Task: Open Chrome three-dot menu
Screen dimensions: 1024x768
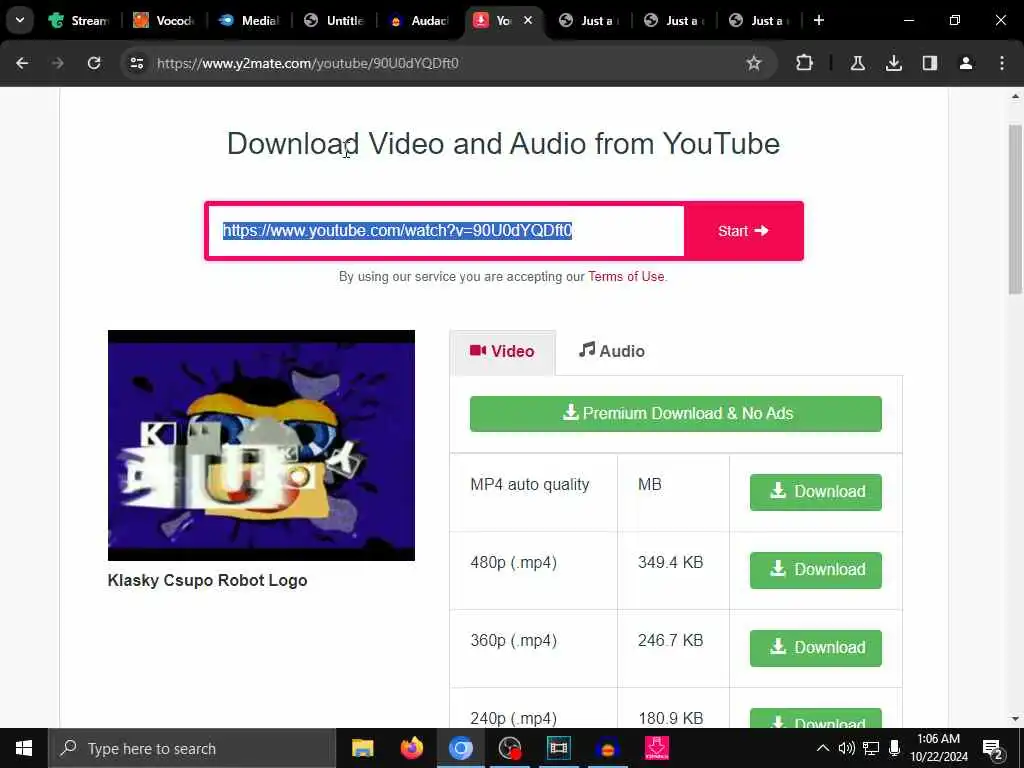Action: (x=1002, y=63)
